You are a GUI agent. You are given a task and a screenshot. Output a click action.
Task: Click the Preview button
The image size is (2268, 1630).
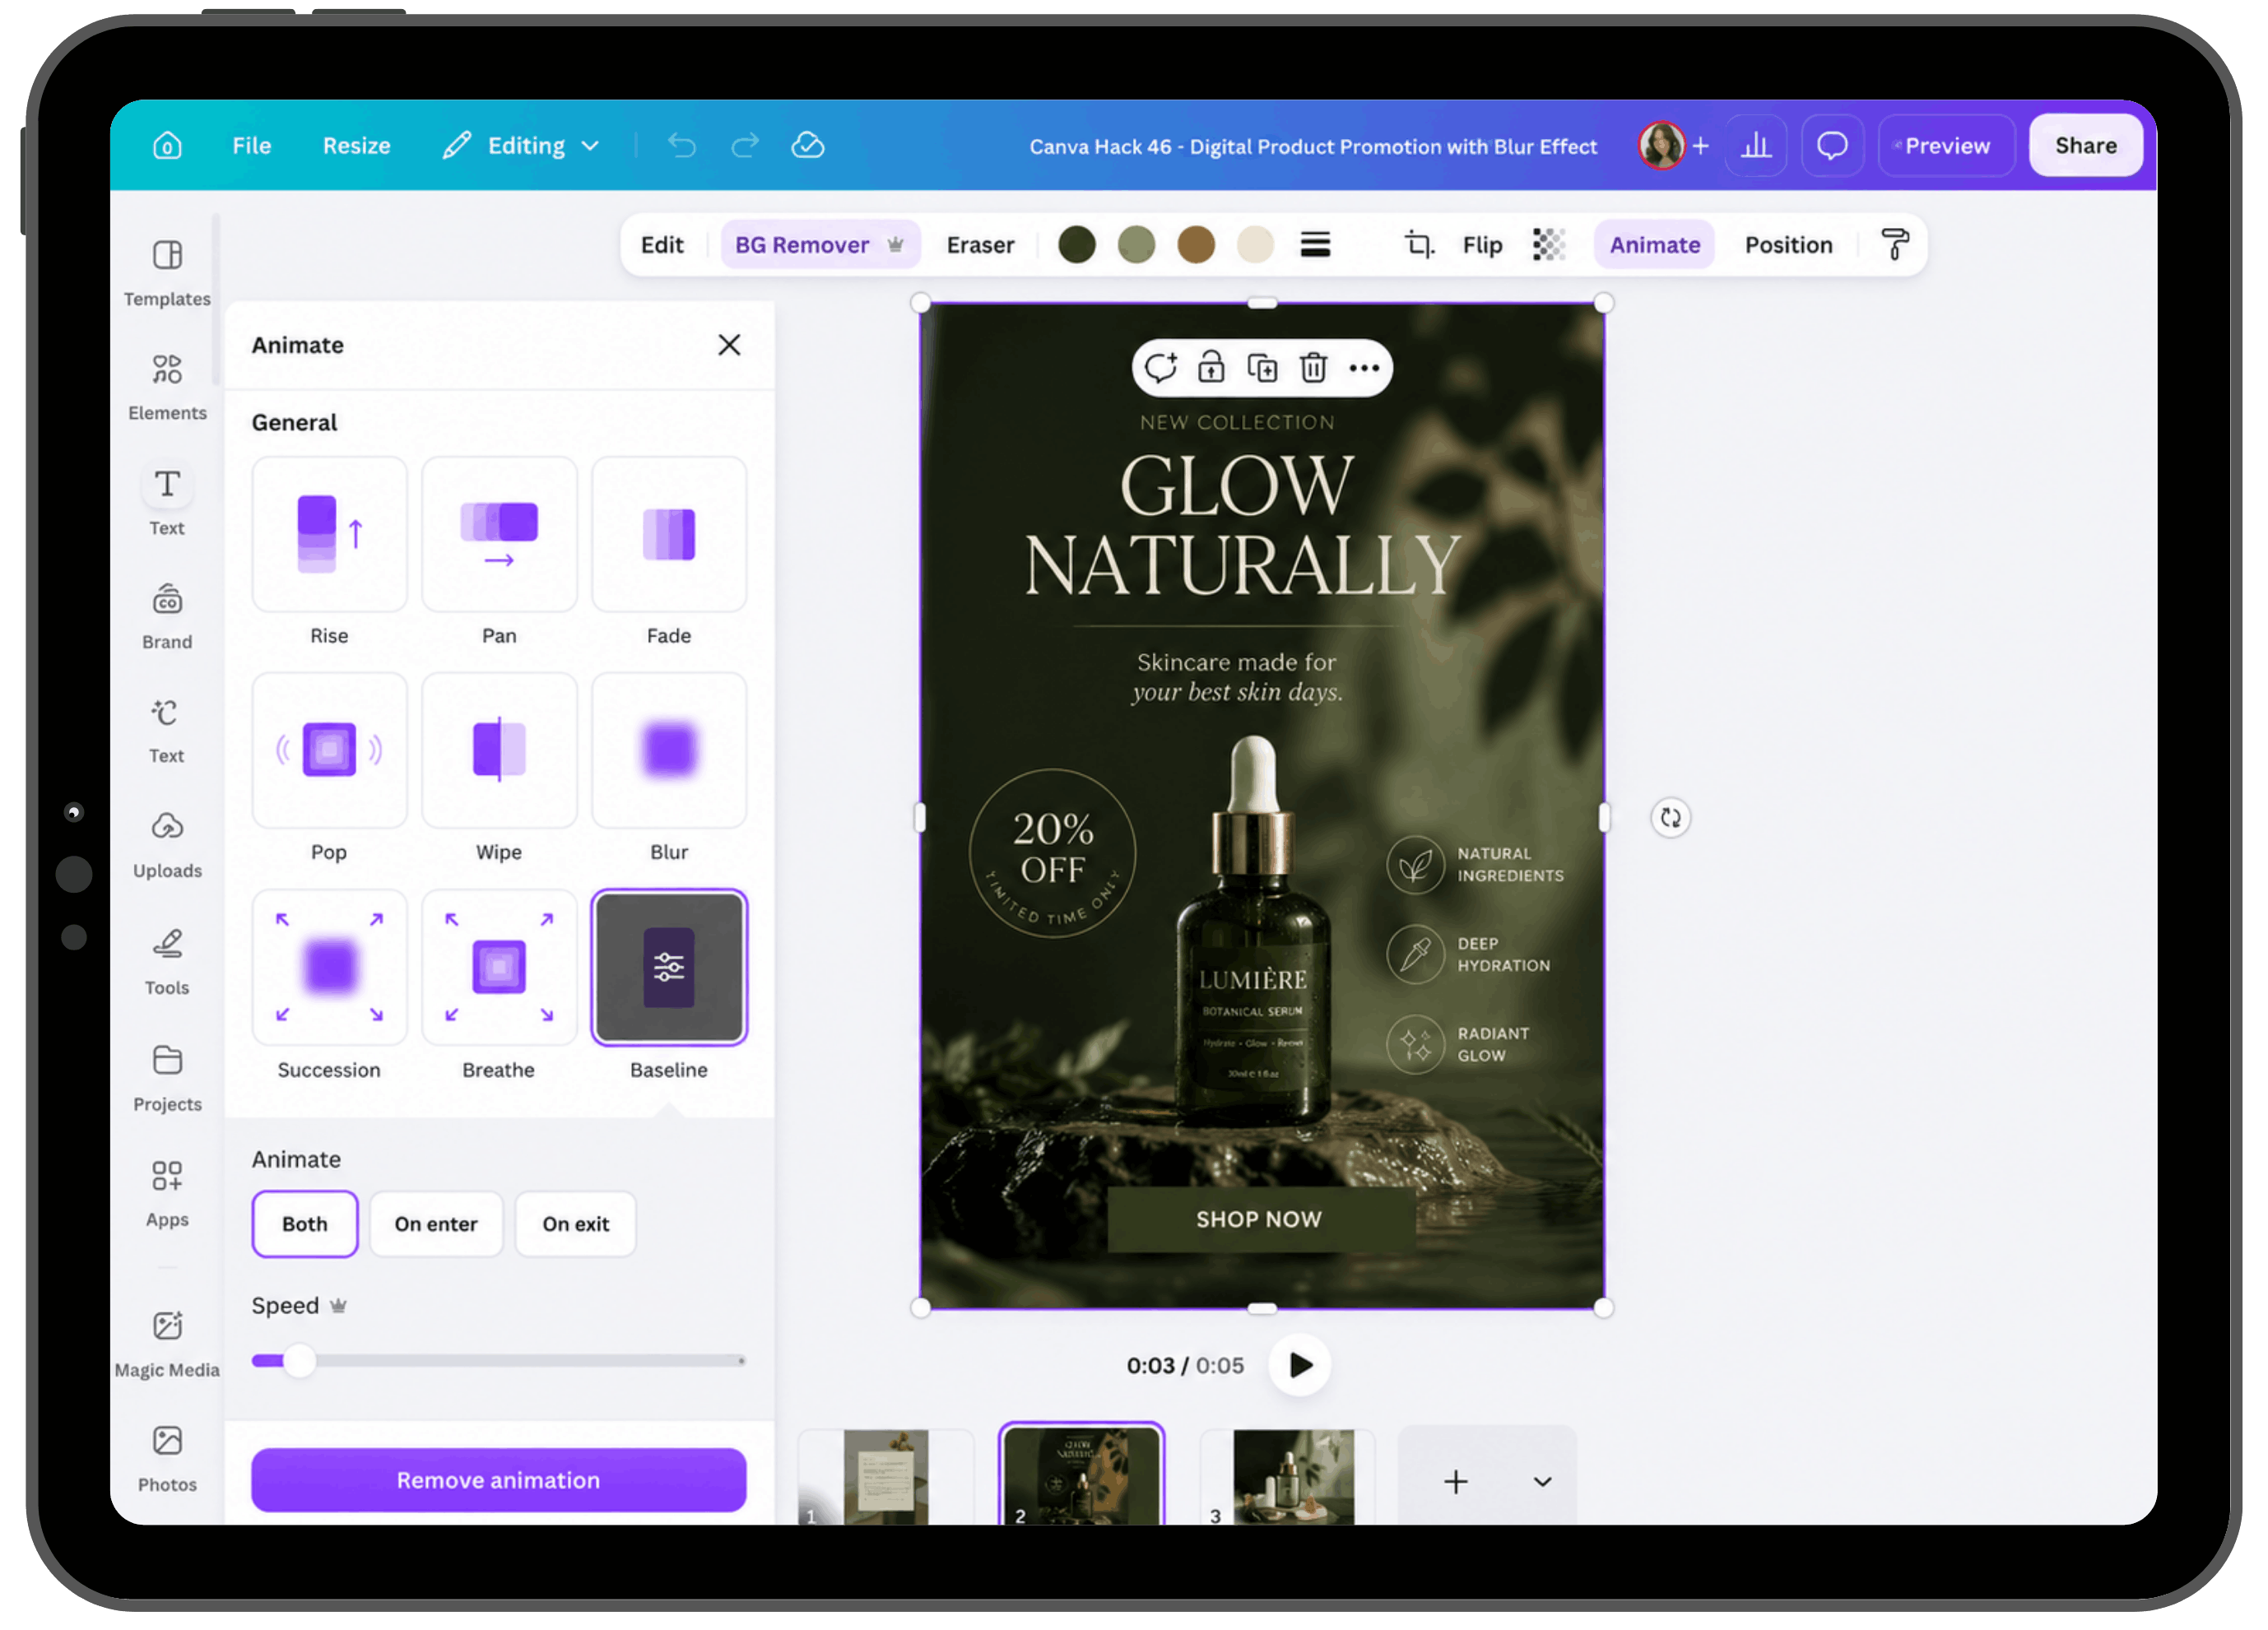pos(1947,146)
